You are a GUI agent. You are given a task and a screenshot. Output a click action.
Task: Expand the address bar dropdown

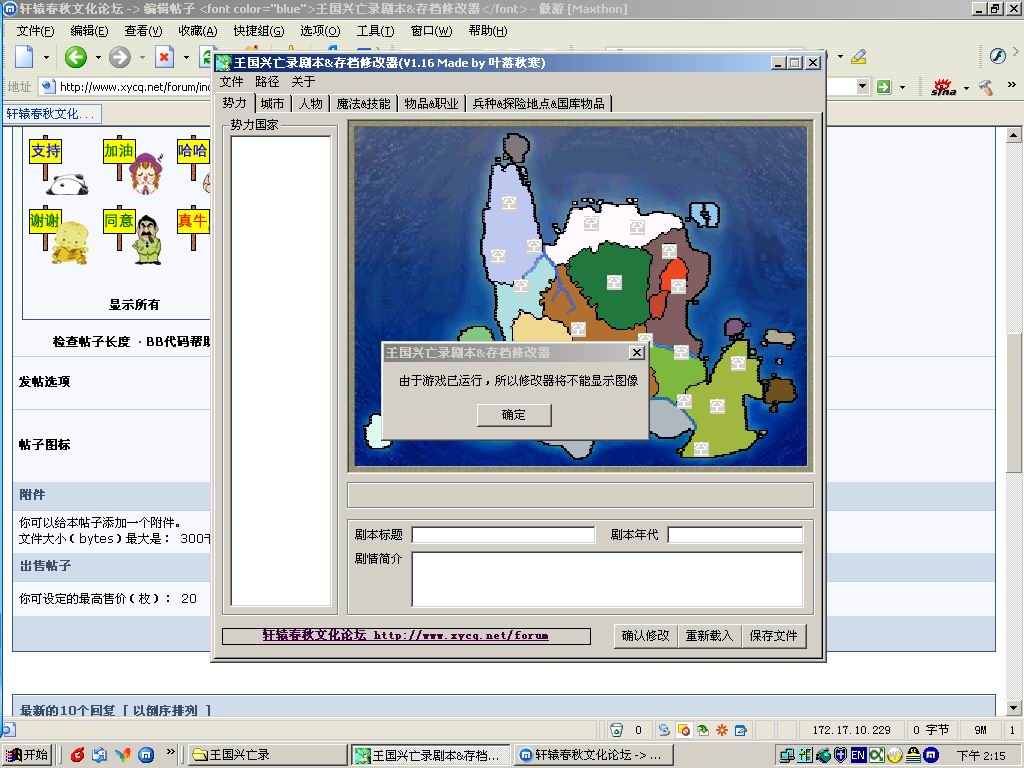pos(863,87)
